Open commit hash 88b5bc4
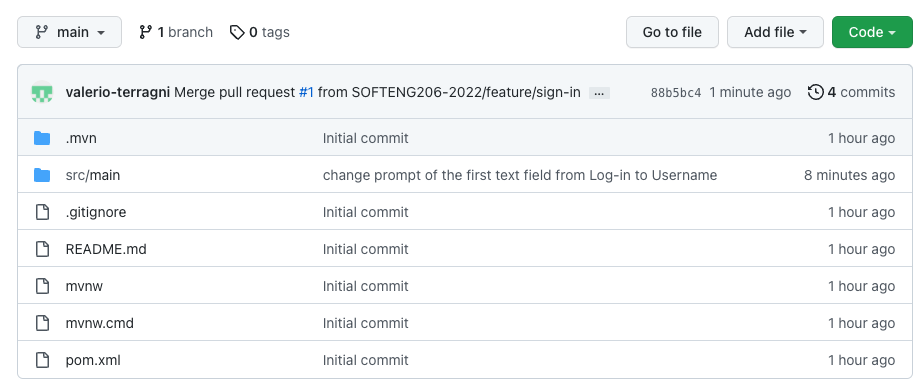 pos(676,93)
